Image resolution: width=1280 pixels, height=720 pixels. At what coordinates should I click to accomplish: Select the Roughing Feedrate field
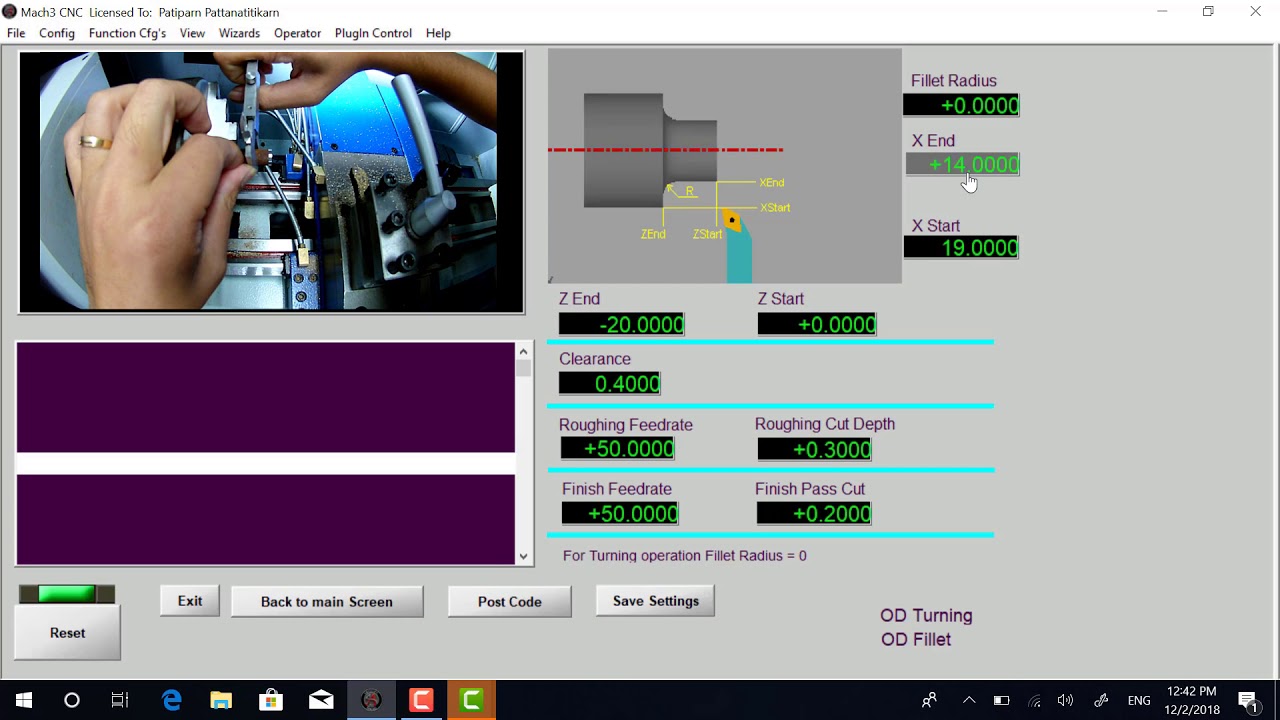pos(618,448)
